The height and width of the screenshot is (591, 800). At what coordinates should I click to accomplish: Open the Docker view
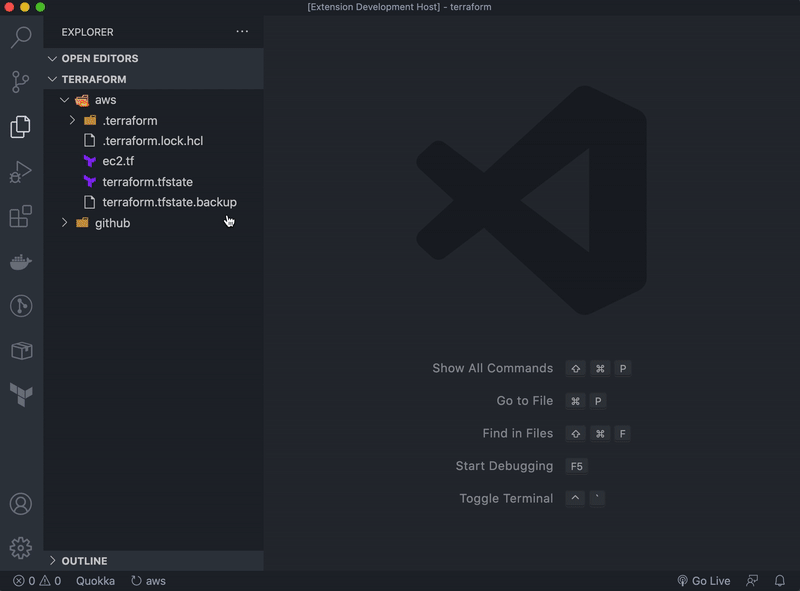pyautogui.click(x=21, y=262)
